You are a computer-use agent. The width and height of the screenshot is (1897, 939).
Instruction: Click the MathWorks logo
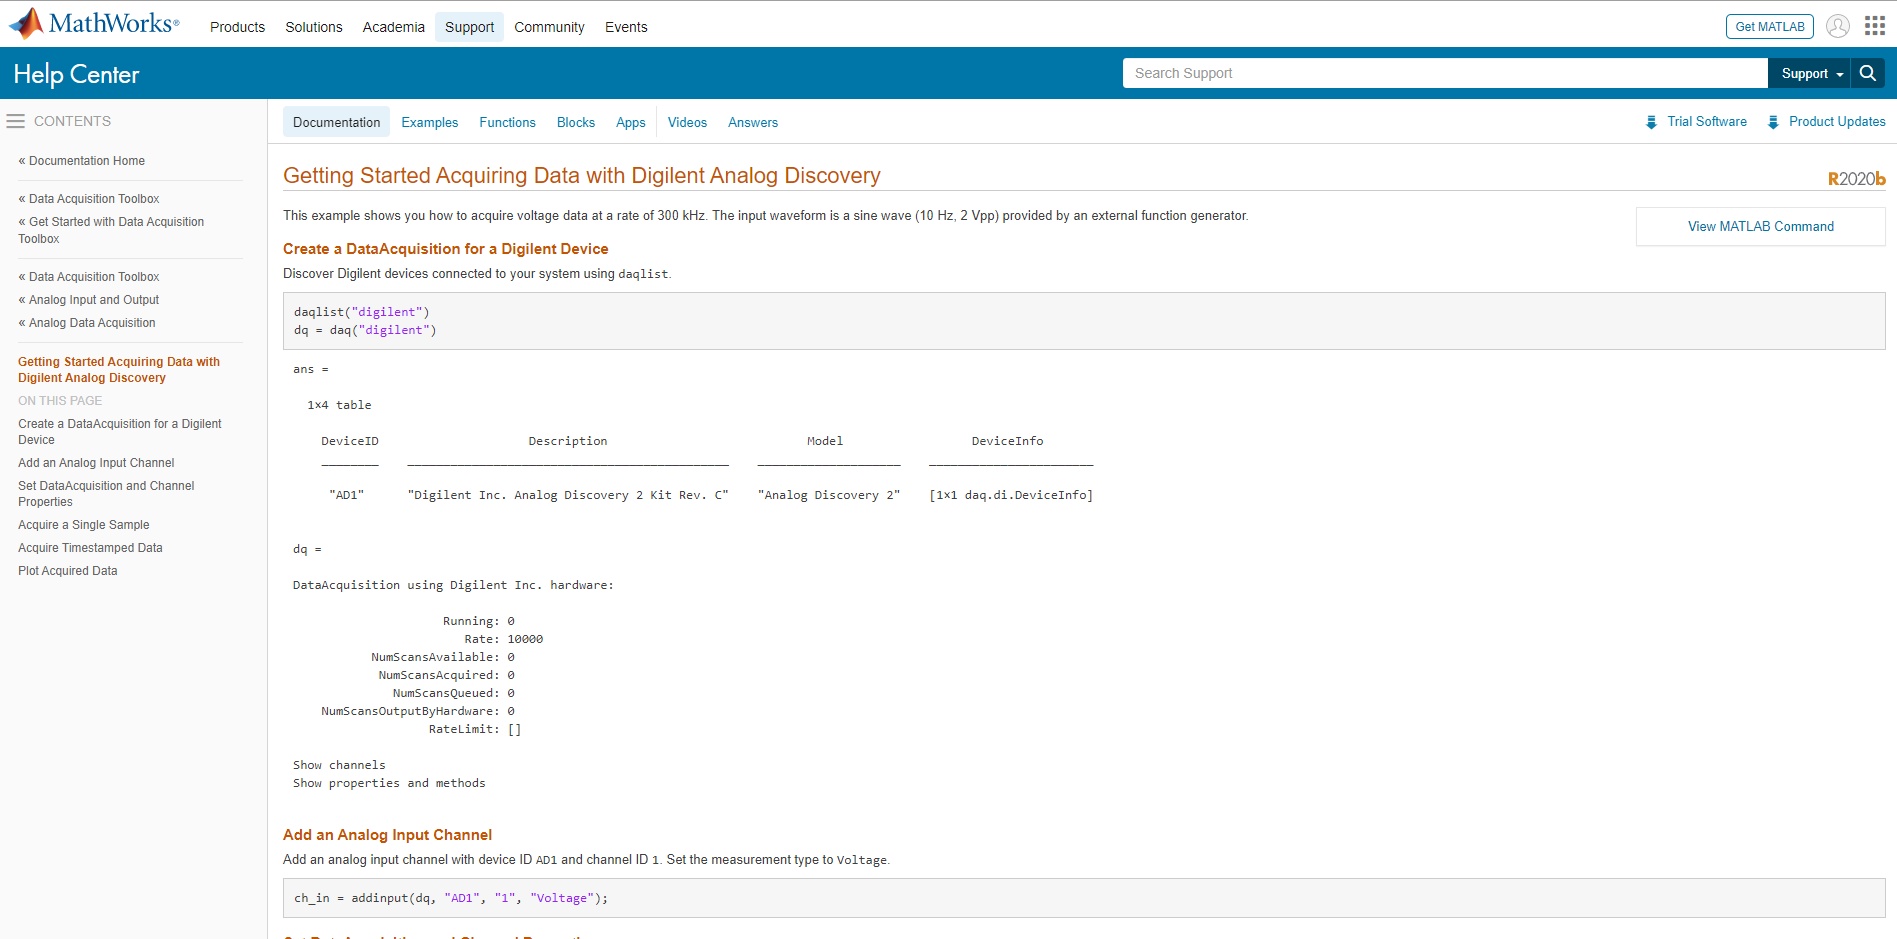(x=94, y=23)
